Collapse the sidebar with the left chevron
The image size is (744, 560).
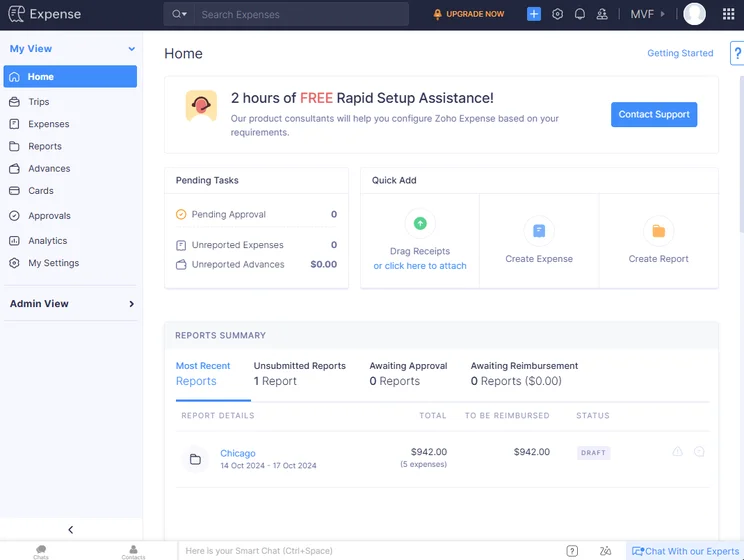click(71, 530)
